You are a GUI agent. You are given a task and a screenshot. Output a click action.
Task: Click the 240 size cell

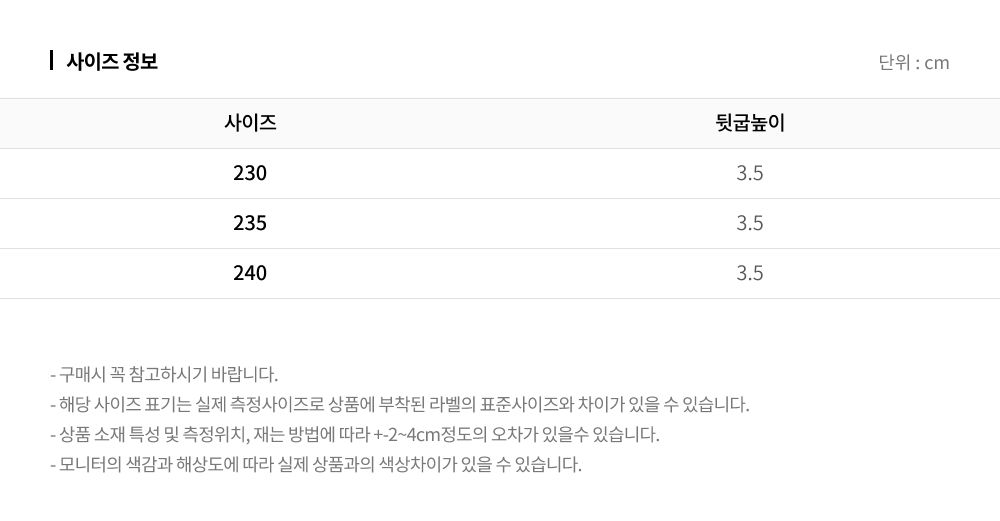coord(250,273)
